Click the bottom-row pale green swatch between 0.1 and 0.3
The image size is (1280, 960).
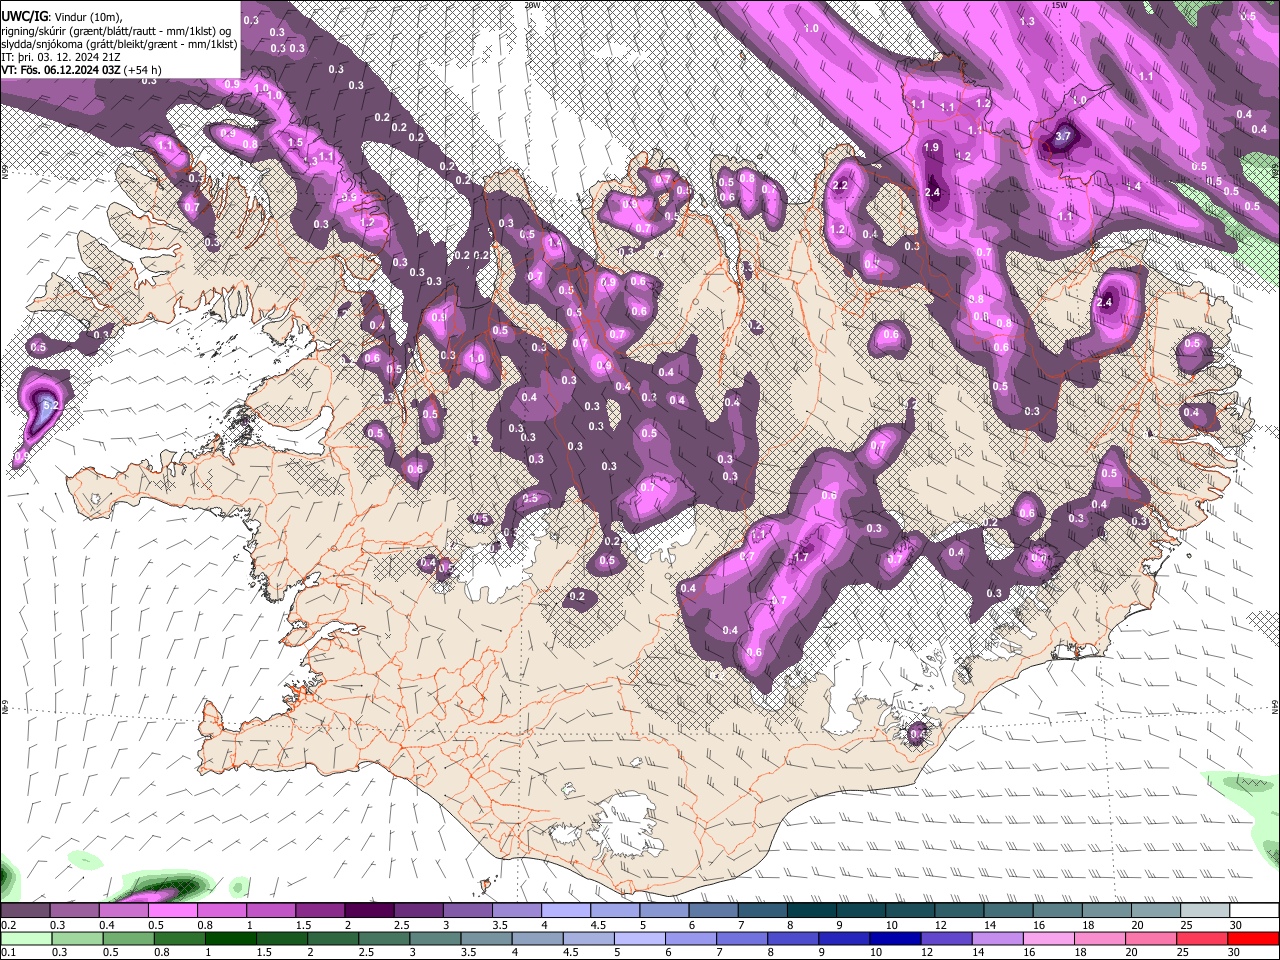tap(25, 939)
